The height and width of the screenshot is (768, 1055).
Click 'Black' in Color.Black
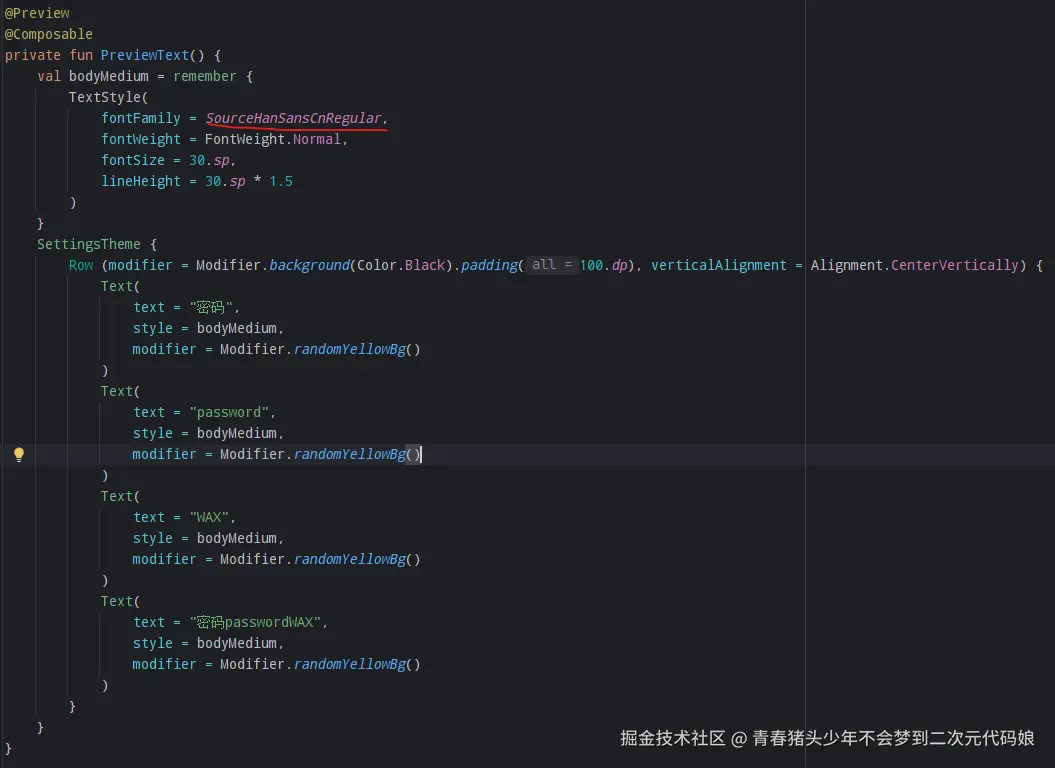(425, 265)
